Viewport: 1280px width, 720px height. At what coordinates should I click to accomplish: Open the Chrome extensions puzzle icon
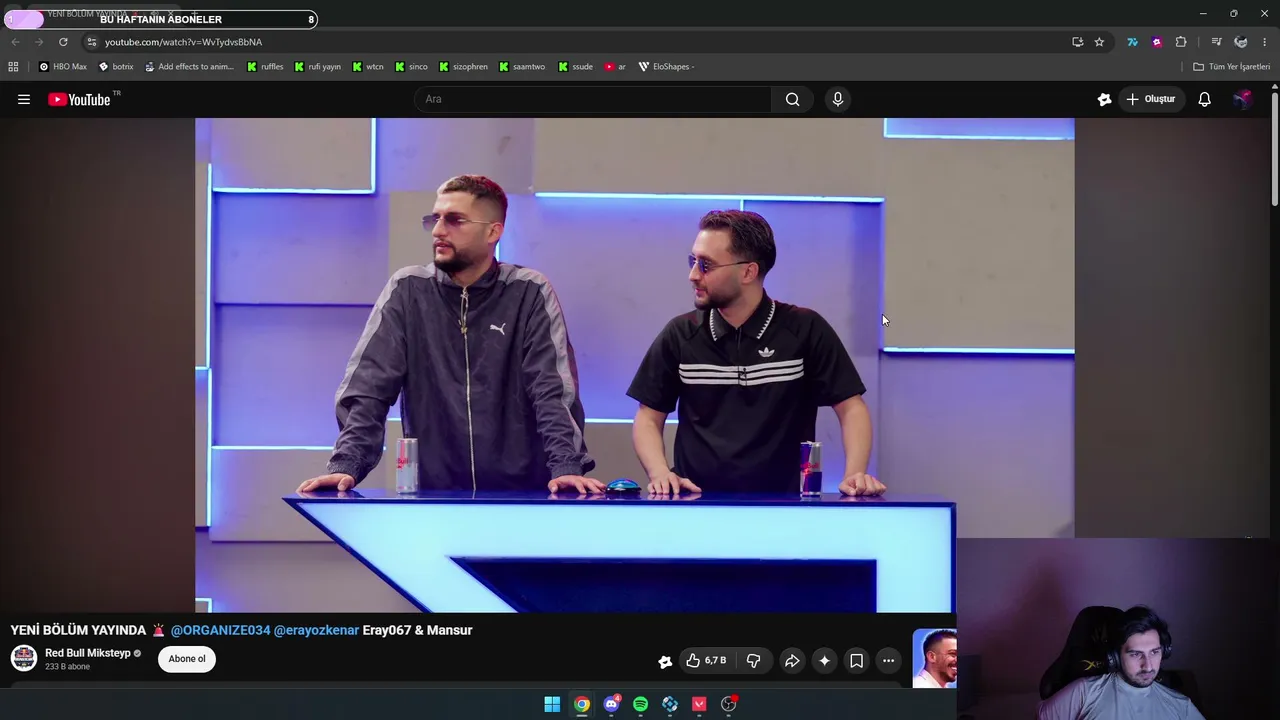tap(1181, 42)
